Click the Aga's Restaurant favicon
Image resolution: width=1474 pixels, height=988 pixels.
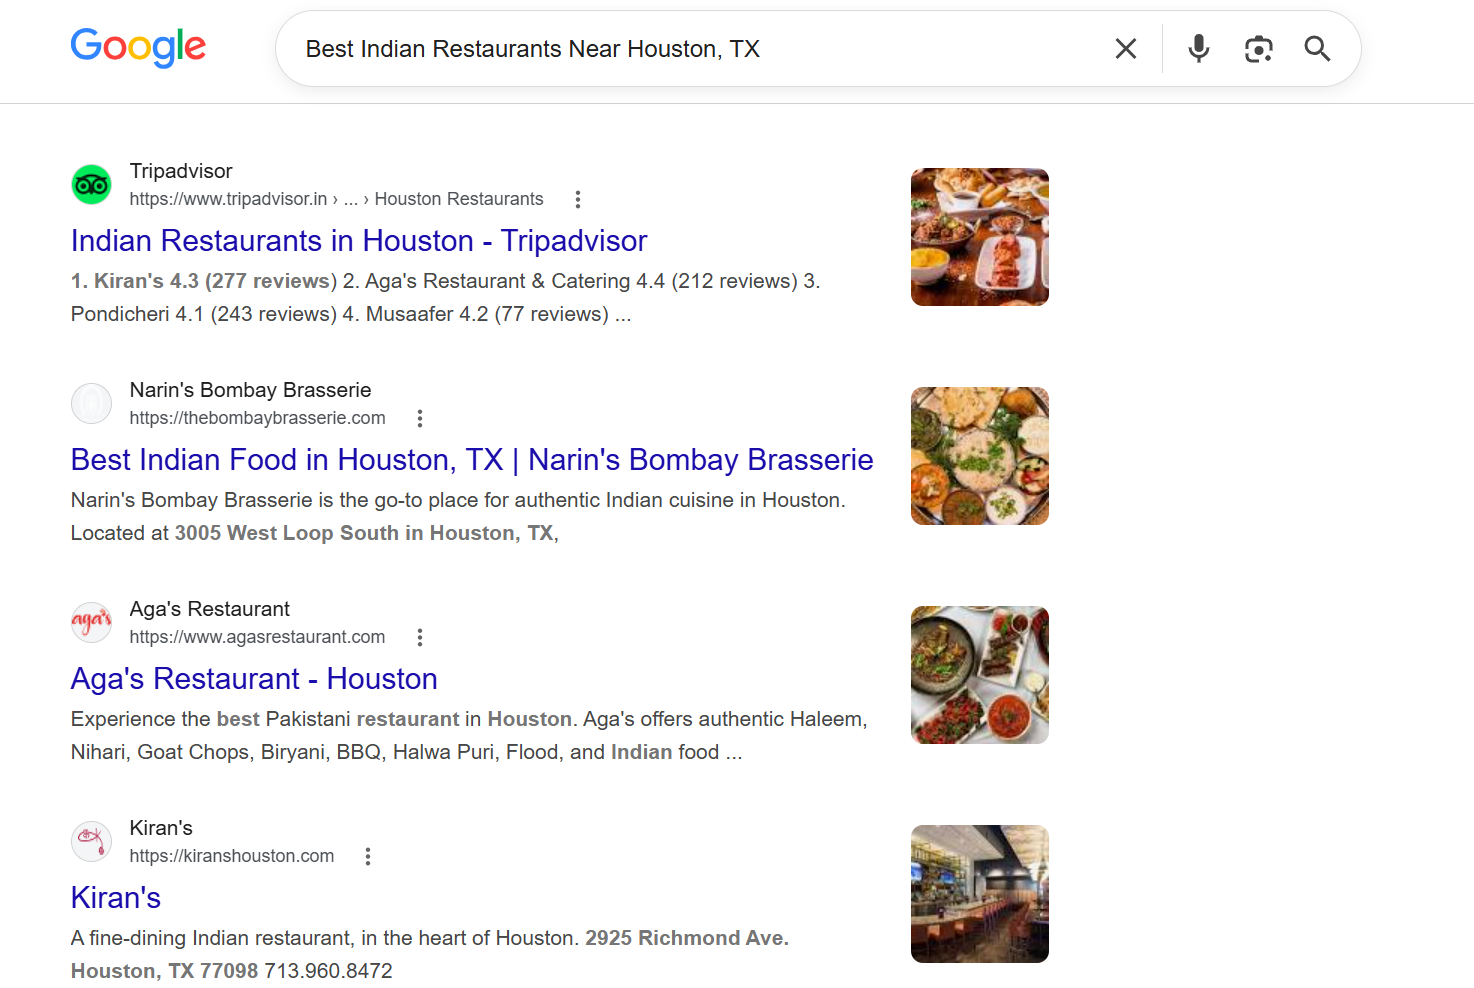(x=91, y=623)
